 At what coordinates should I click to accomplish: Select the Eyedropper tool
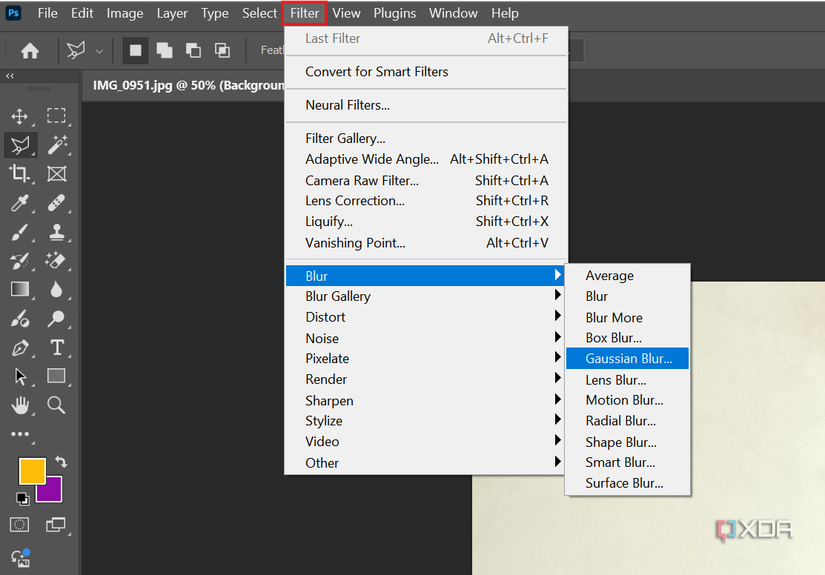coord(19,203)
